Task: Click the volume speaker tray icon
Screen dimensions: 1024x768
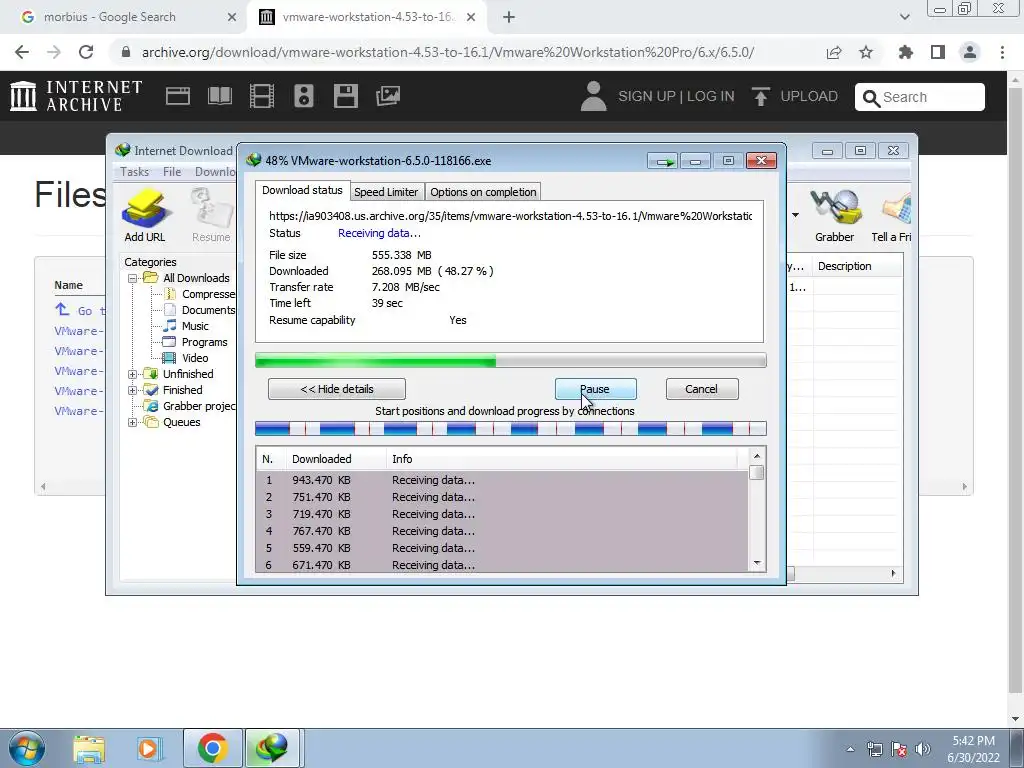Action: click(923, 749)
